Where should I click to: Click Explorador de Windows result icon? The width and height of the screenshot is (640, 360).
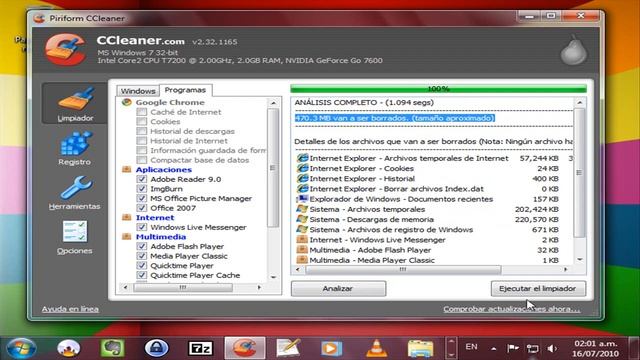302,199
